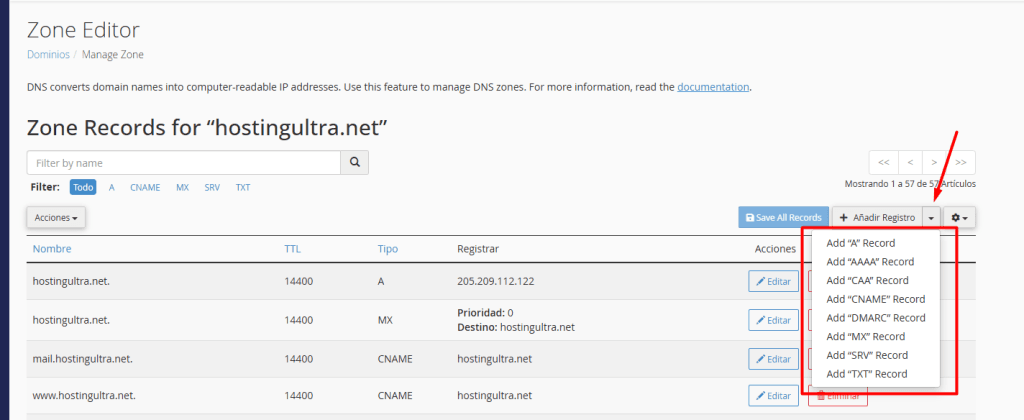
Task: Sort records by Nombre column
Action: coord(52,249)
